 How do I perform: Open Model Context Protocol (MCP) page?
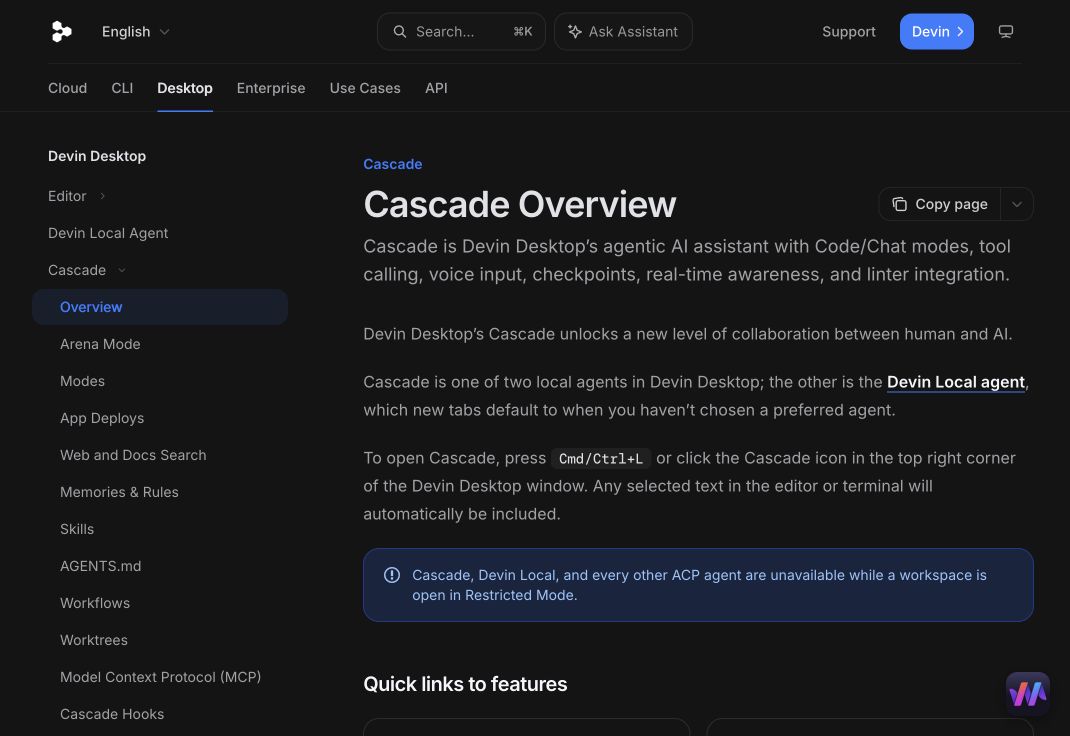point(160,677)
